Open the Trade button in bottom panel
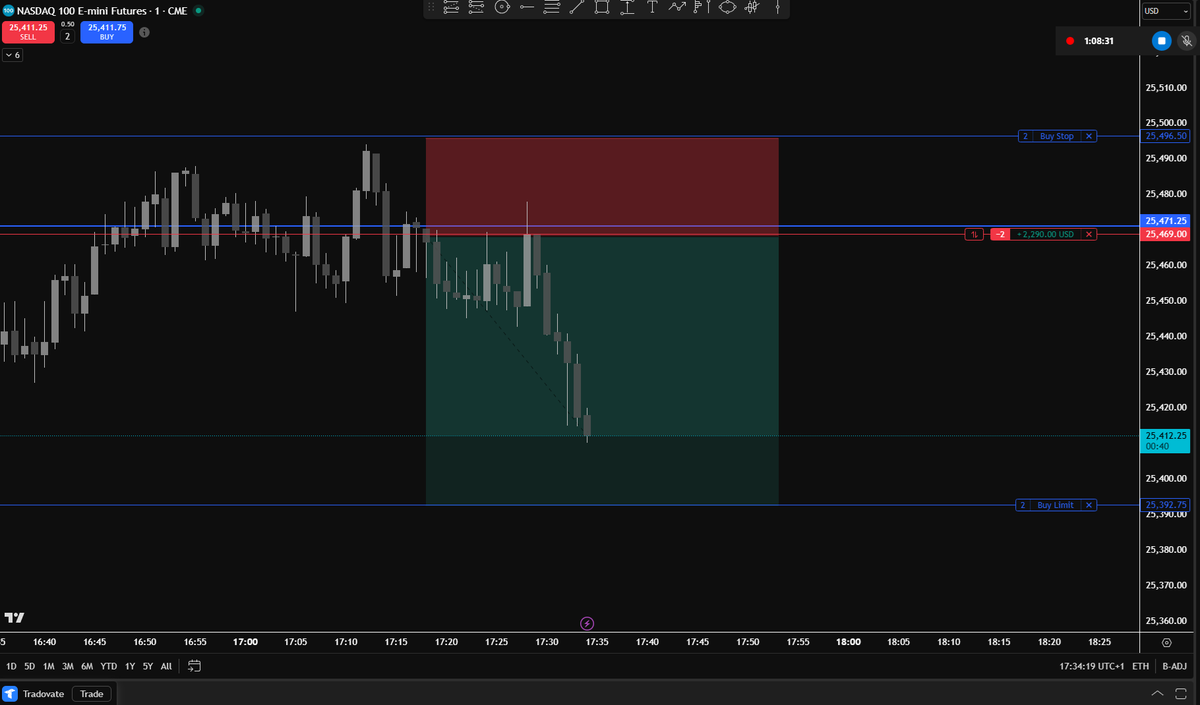This screenshot has width=1200, height=705. coord(92,693)
